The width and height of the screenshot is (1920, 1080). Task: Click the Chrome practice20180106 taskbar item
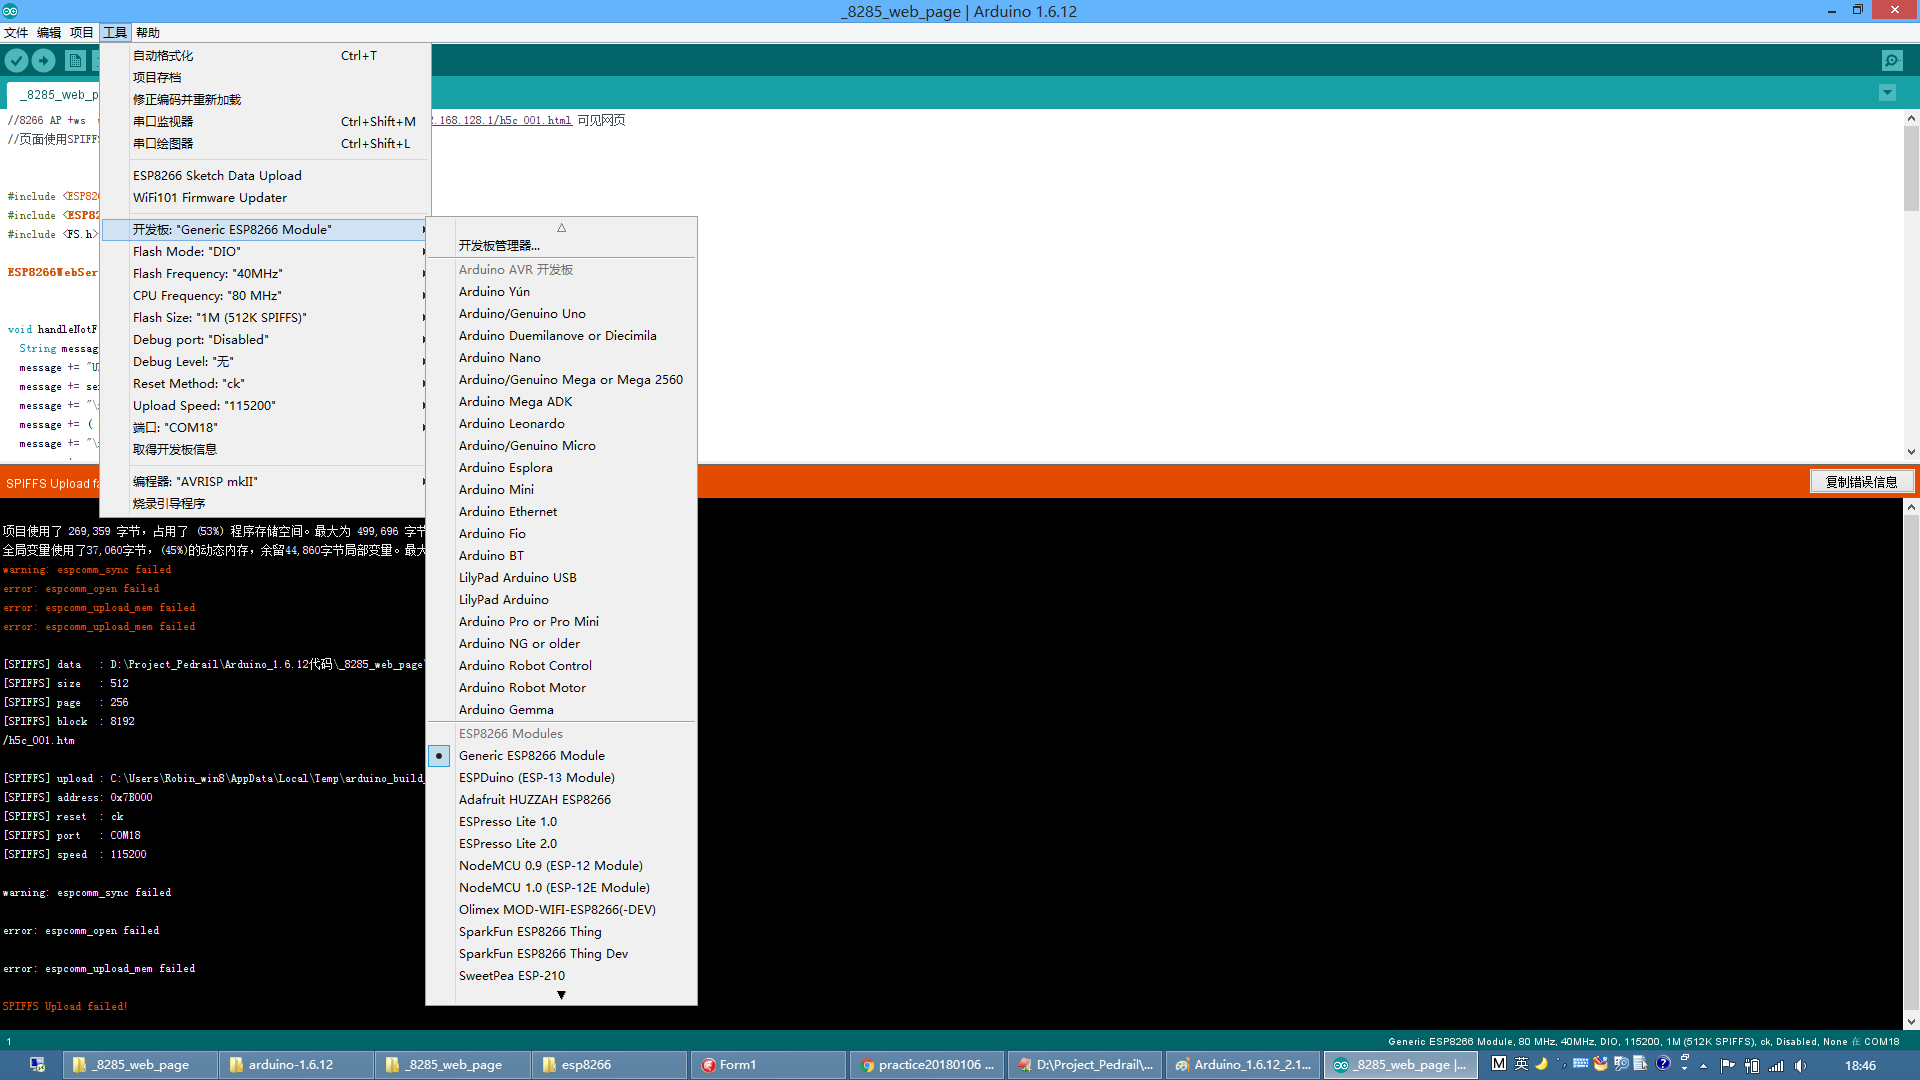coord(928,1065)
